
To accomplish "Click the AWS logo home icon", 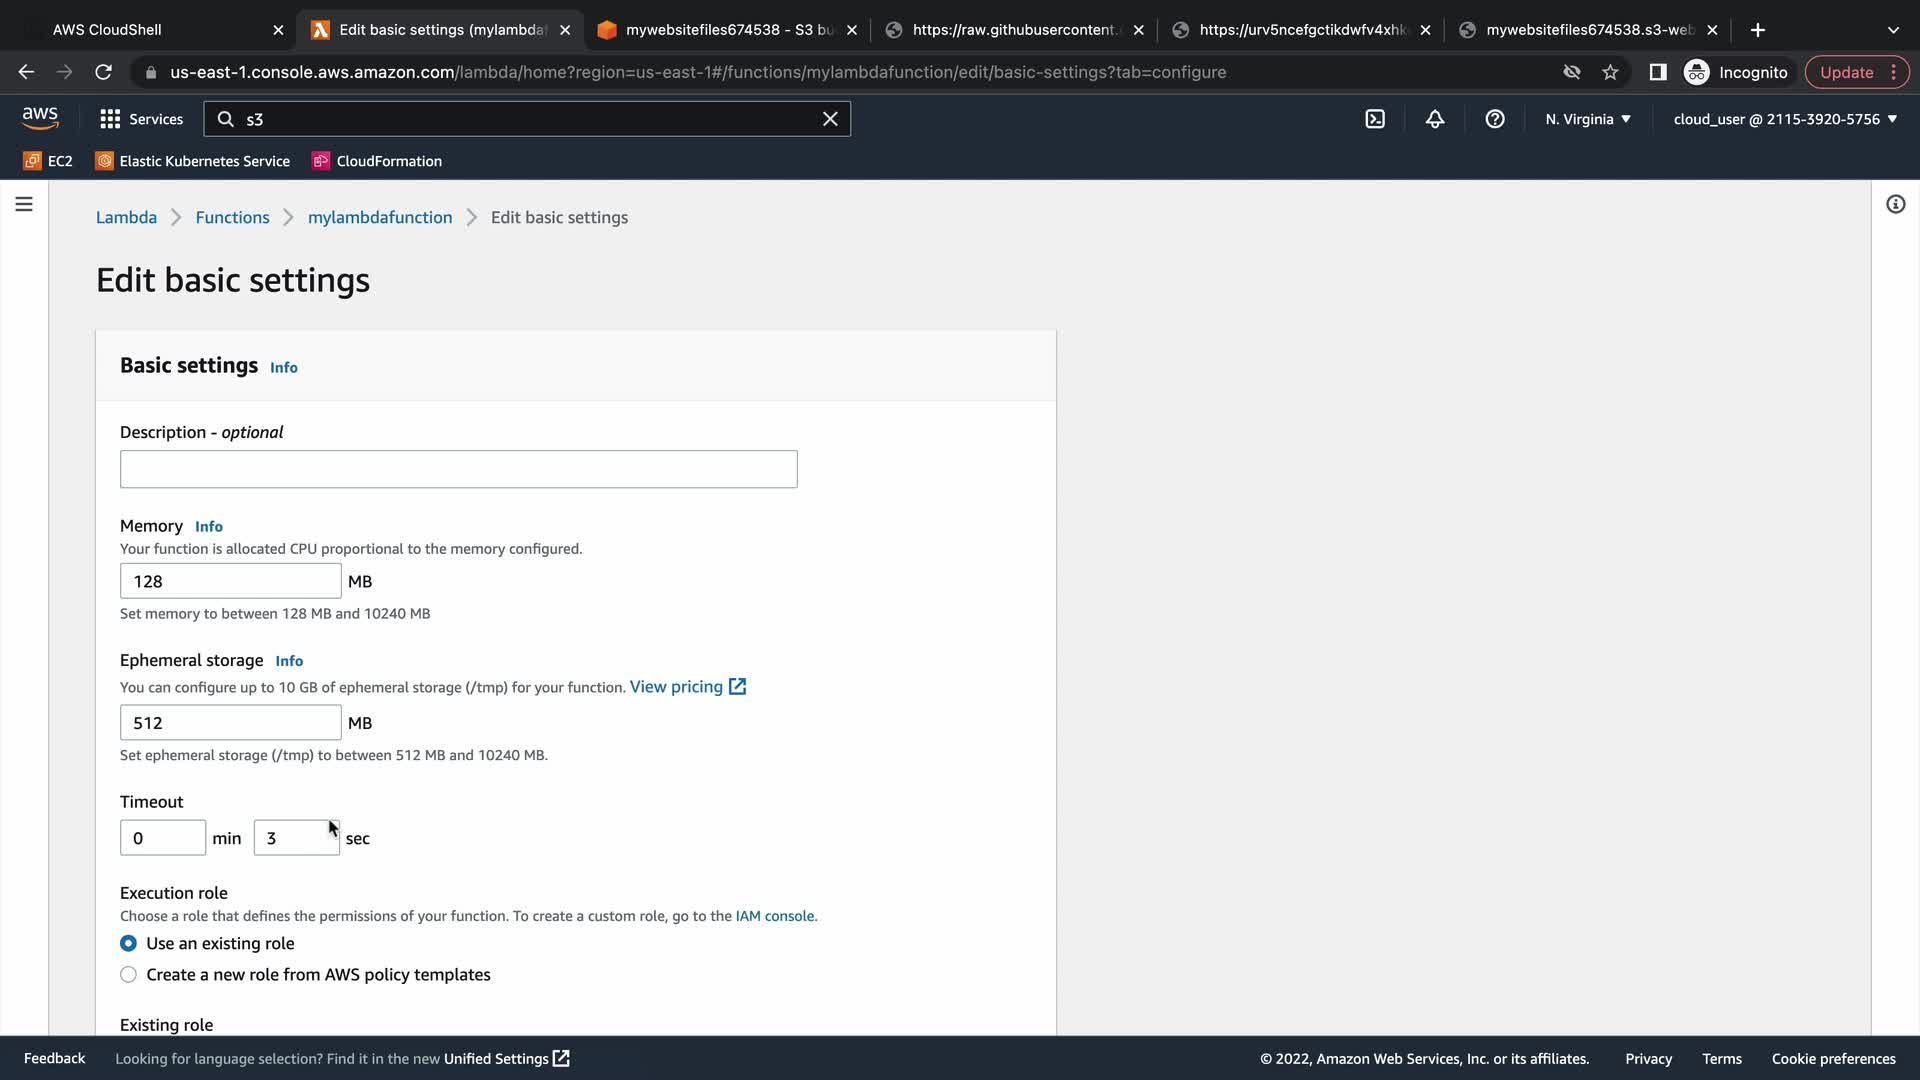I will [40, 118].
